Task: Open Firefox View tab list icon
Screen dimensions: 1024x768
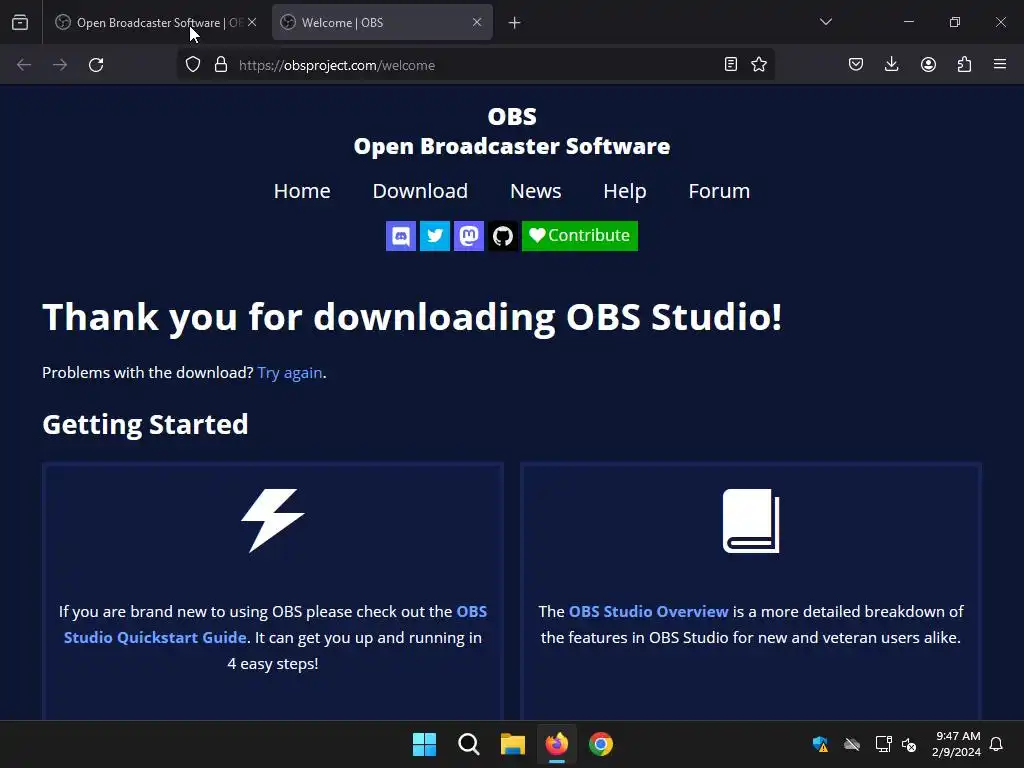Action: [20, 23]
